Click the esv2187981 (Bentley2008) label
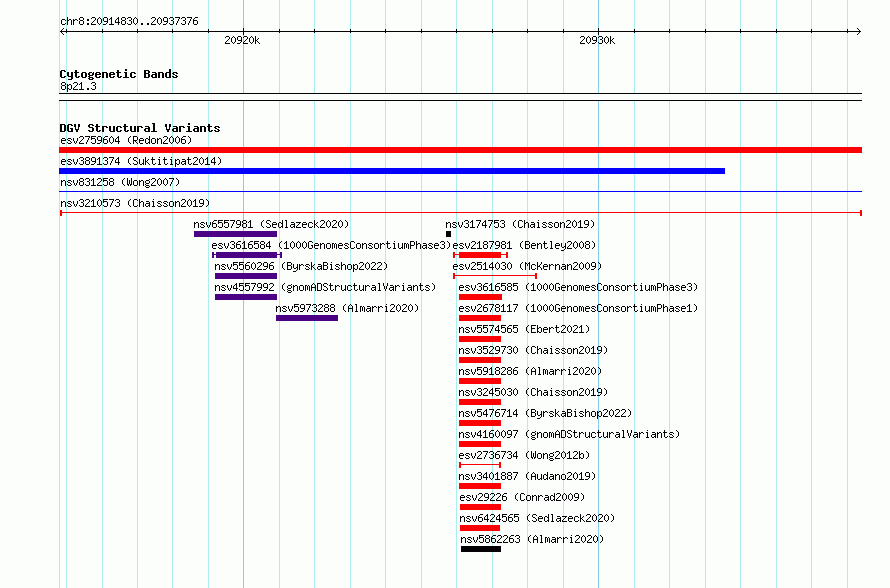 [524, 245]
